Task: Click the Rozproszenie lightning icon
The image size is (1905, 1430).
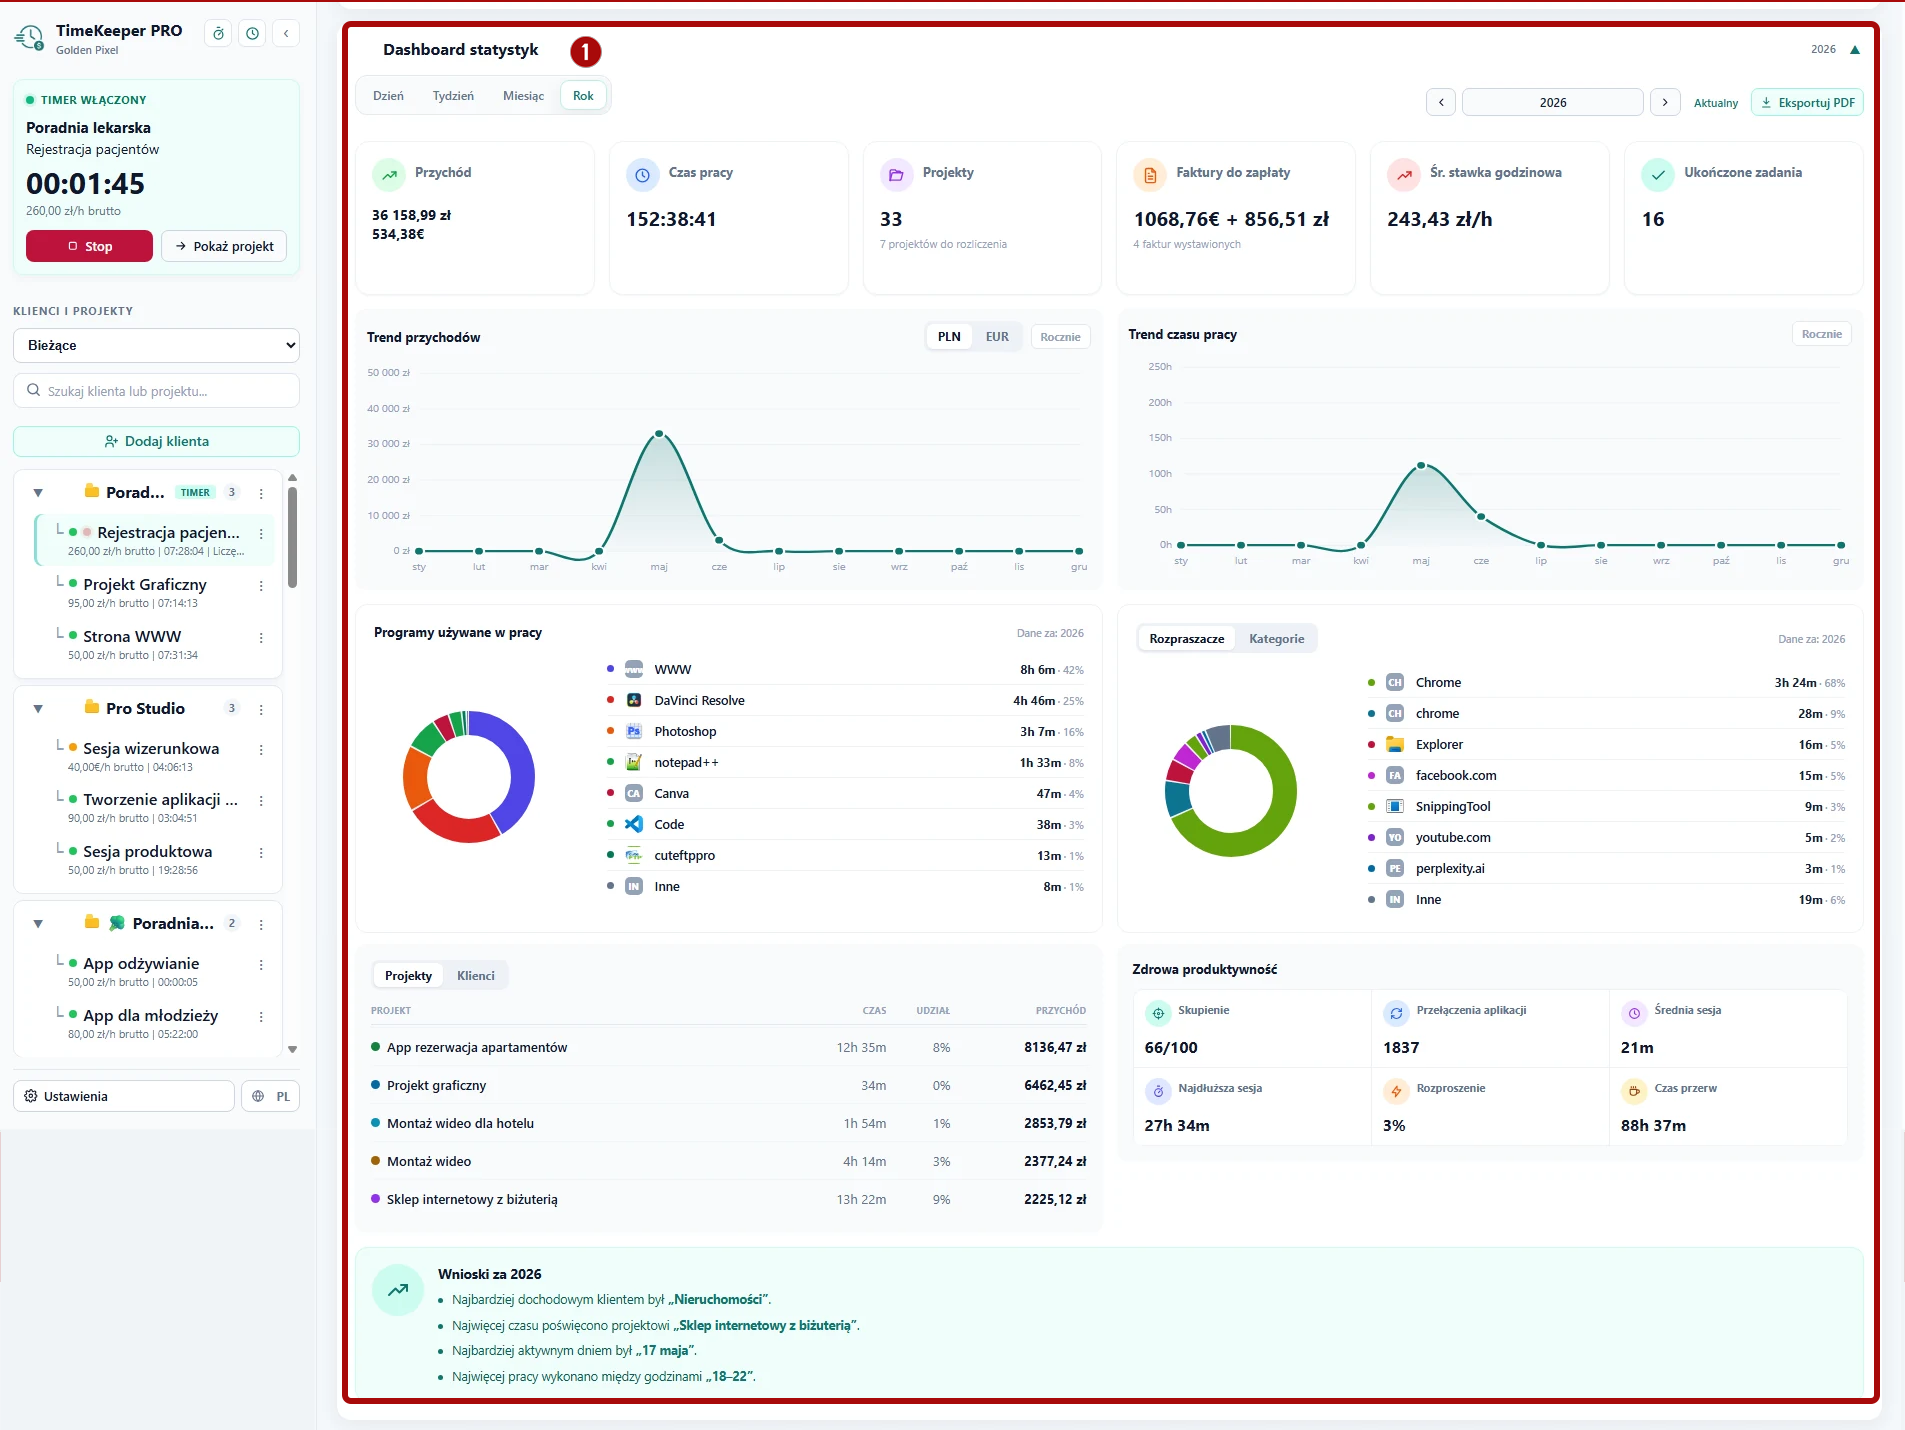Action: pyautogui.click(x=1396, y=1092)
